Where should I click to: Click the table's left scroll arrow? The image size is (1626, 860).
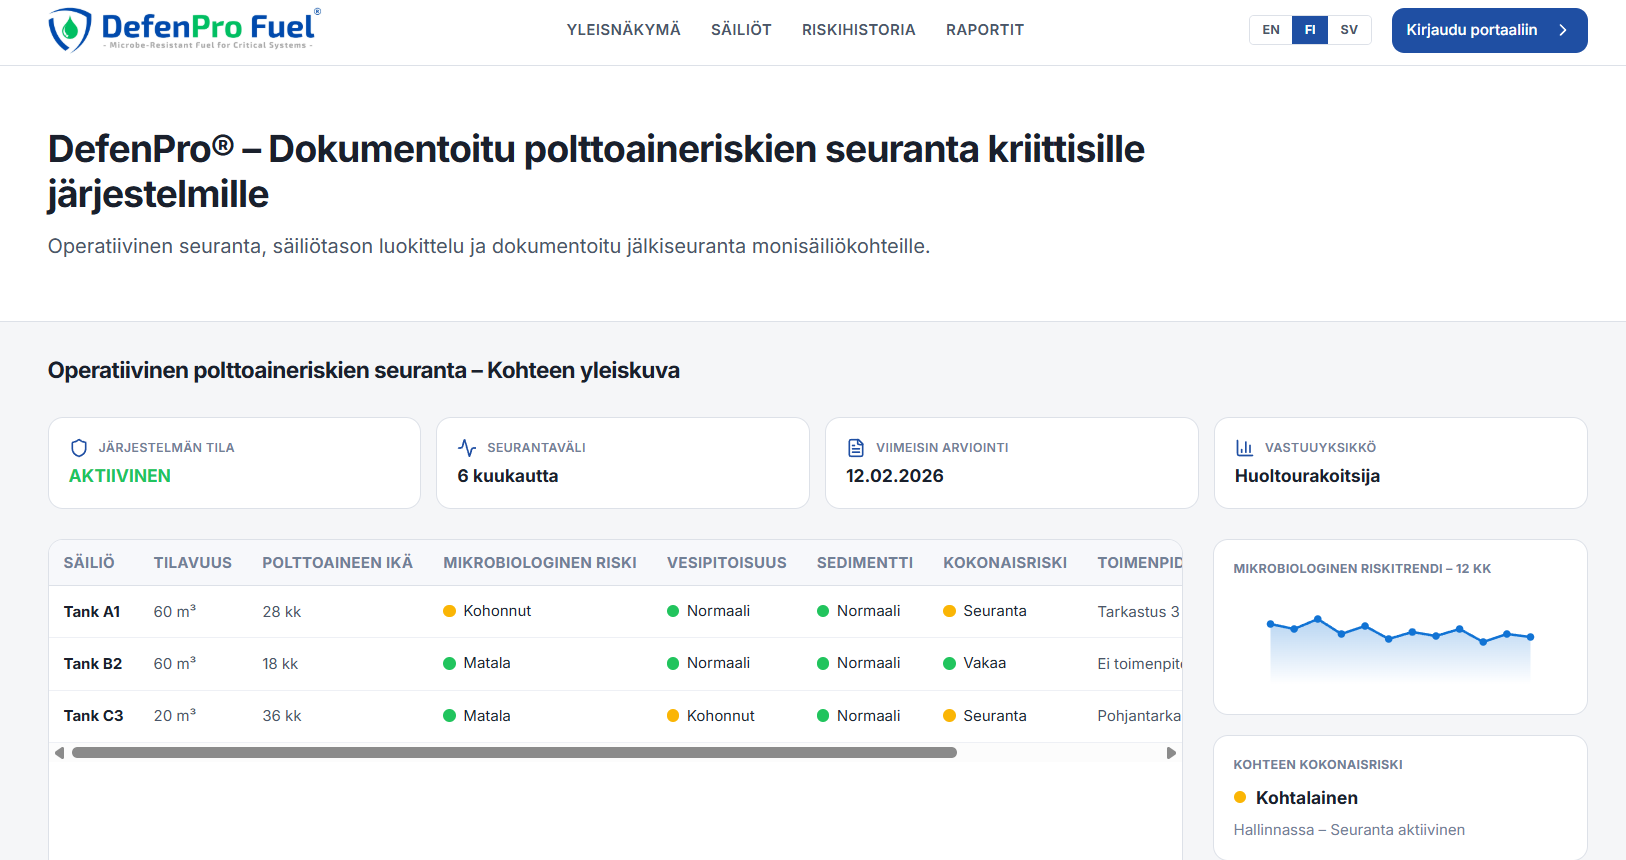59,753
